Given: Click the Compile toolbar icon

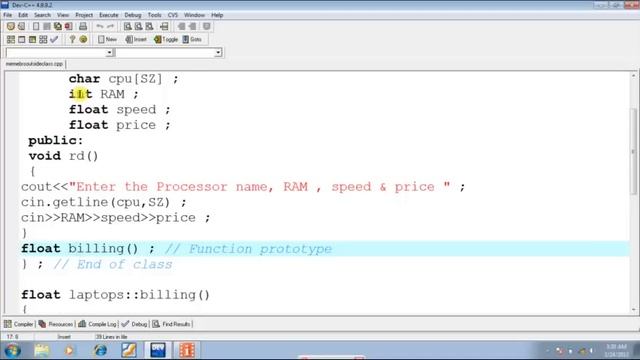Looking at the screenshot, I should 11,39.
